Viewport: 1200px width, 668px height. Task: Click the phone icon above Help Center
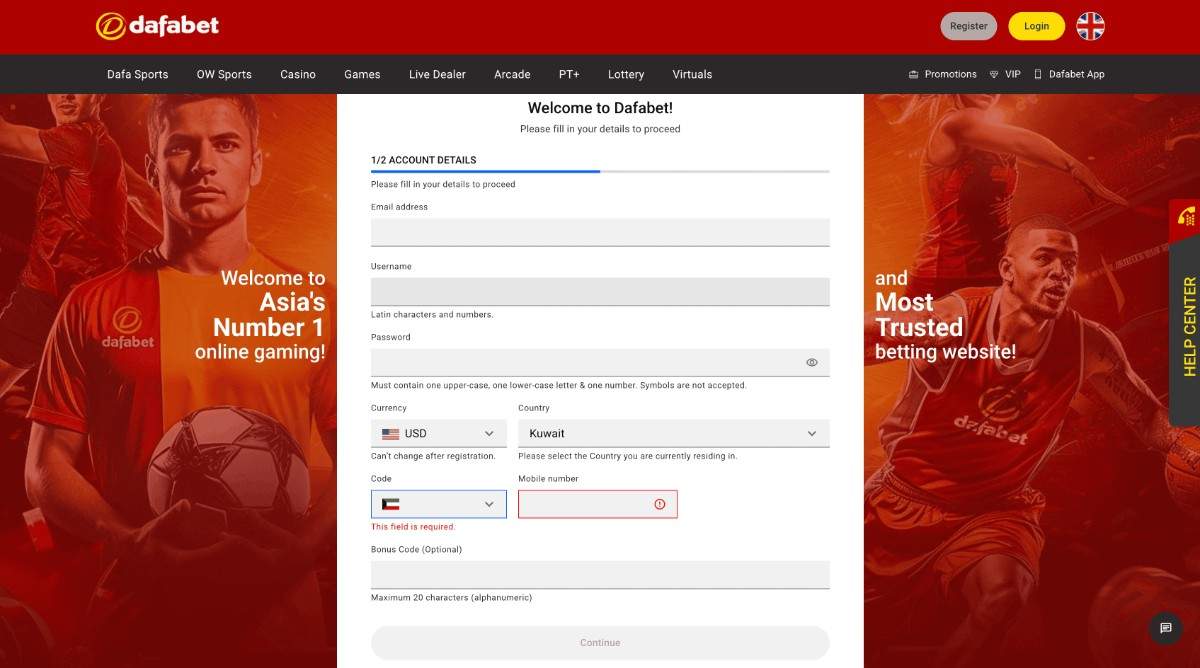[1187, 216]
